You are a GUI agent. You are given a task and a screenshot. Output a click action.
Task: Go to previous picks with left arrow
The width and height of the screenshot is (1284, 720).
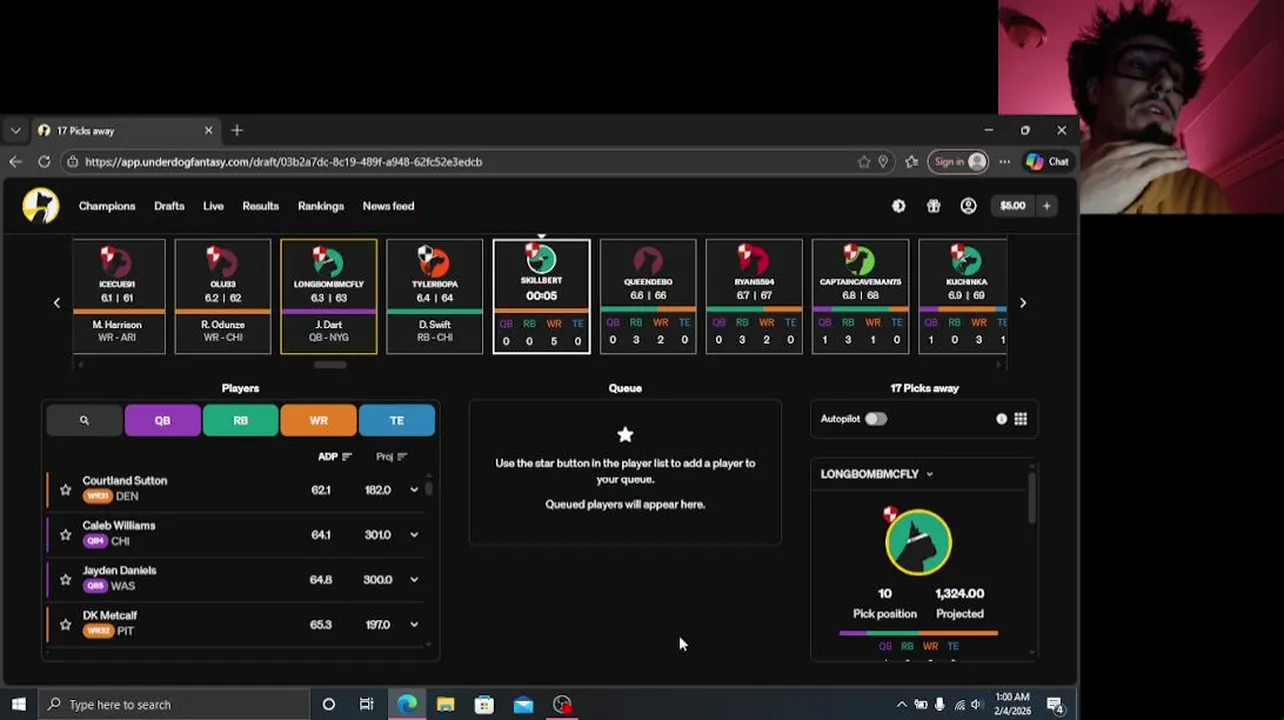pos(57,302)
